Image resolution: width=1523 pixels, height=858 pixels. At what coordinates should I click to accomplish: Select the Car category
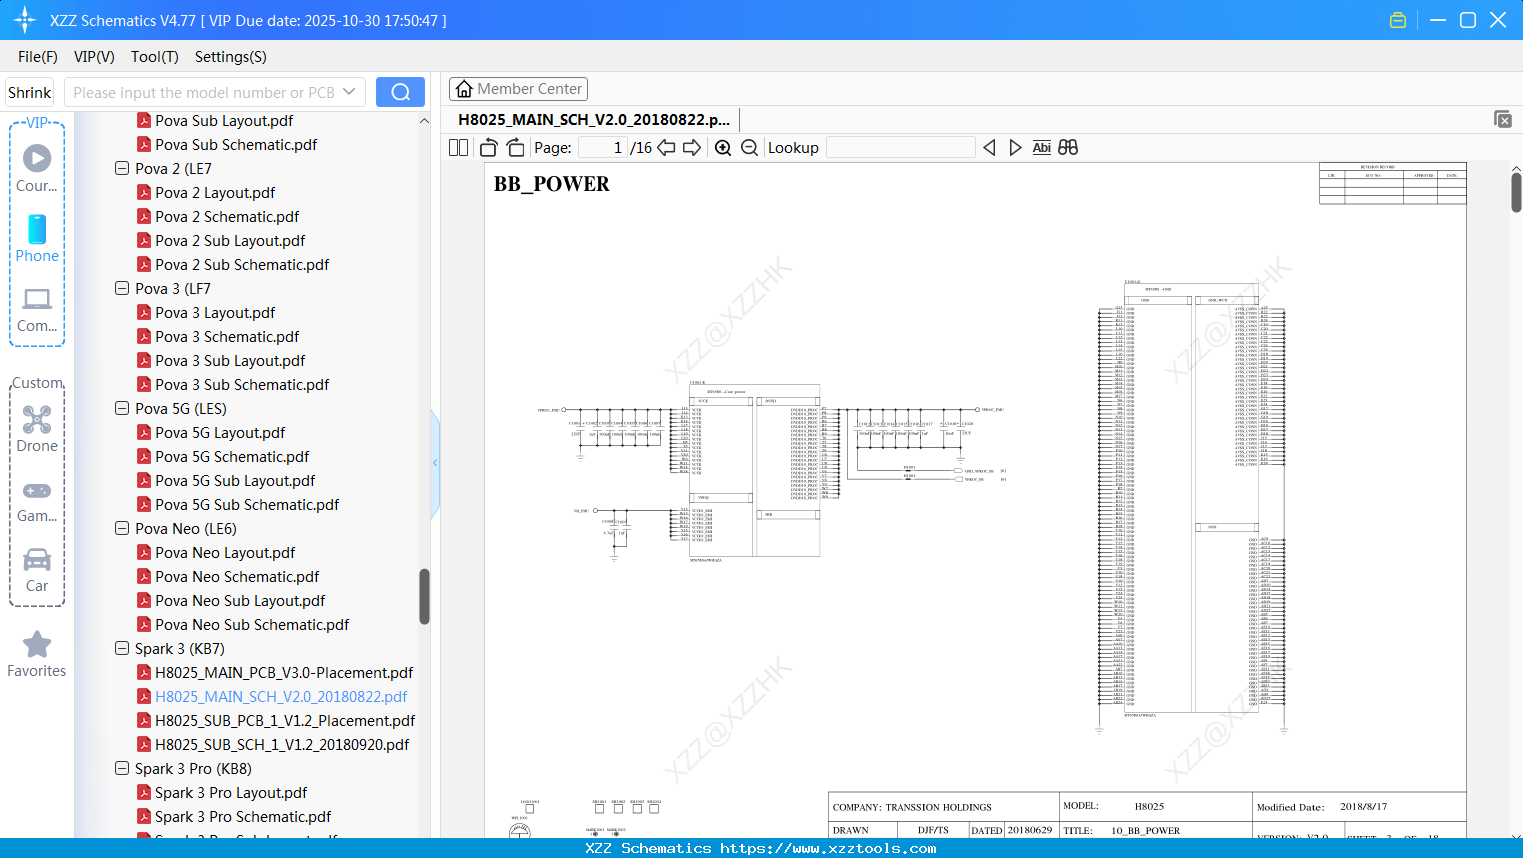click(x=37, y=570)
